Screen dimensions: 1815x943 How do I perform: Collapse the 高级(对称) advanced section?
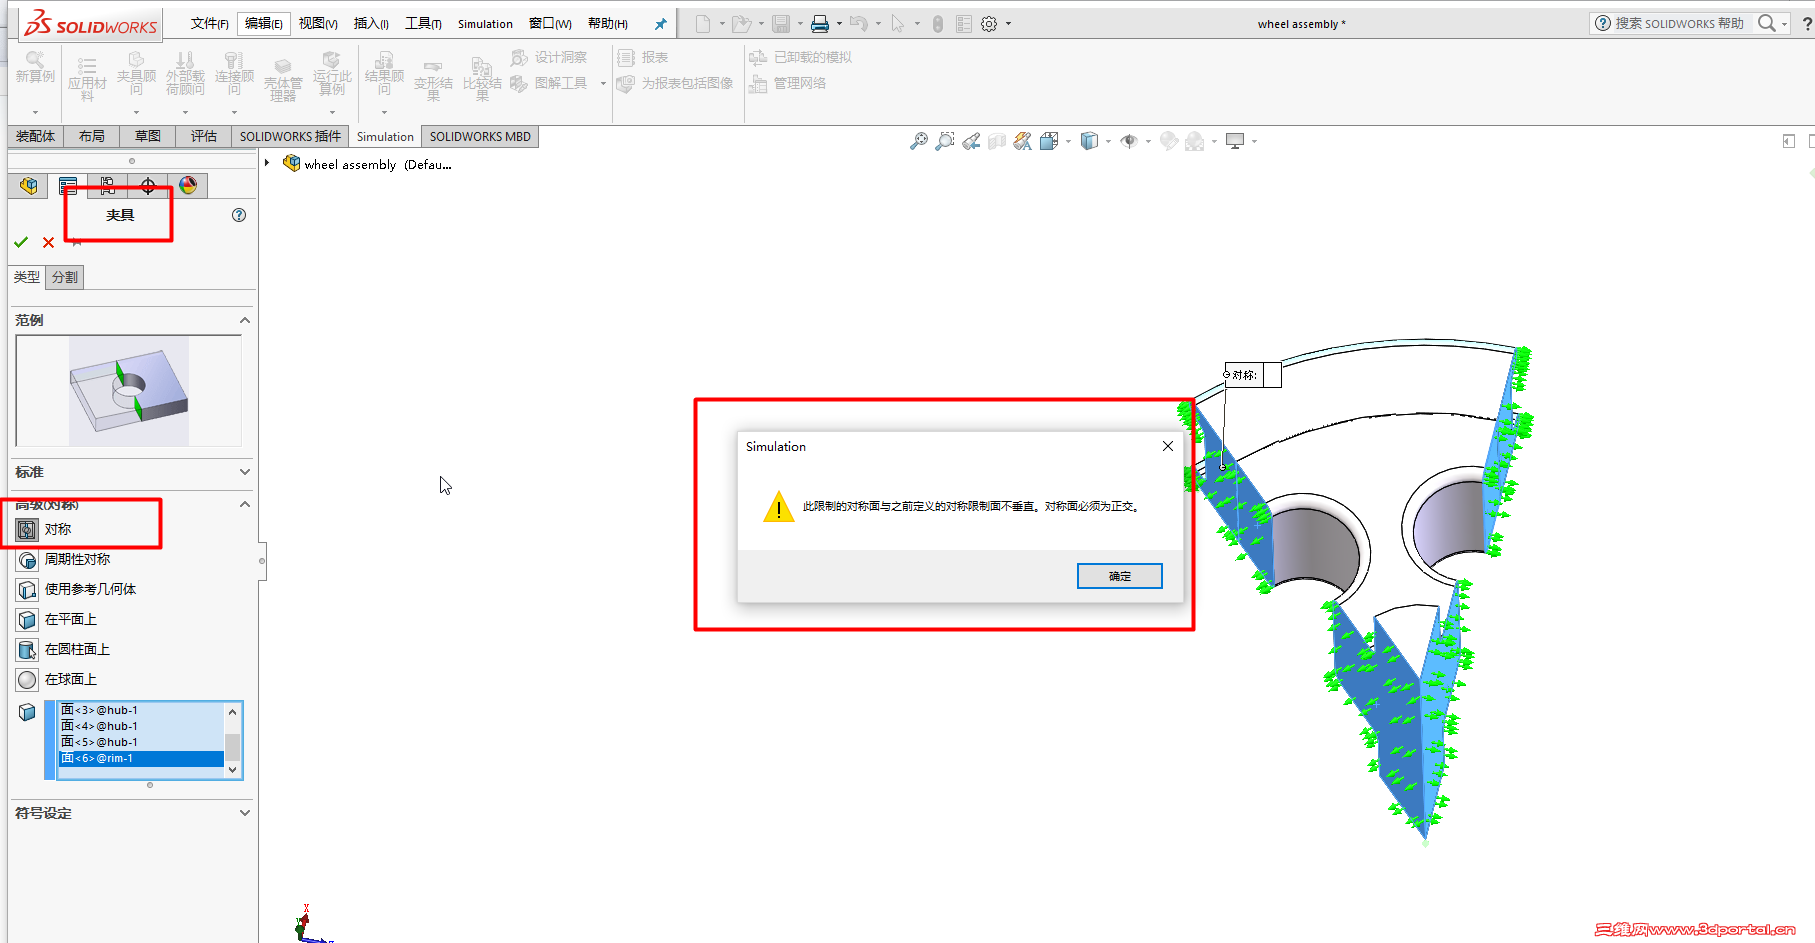click(x=245, y=504)
